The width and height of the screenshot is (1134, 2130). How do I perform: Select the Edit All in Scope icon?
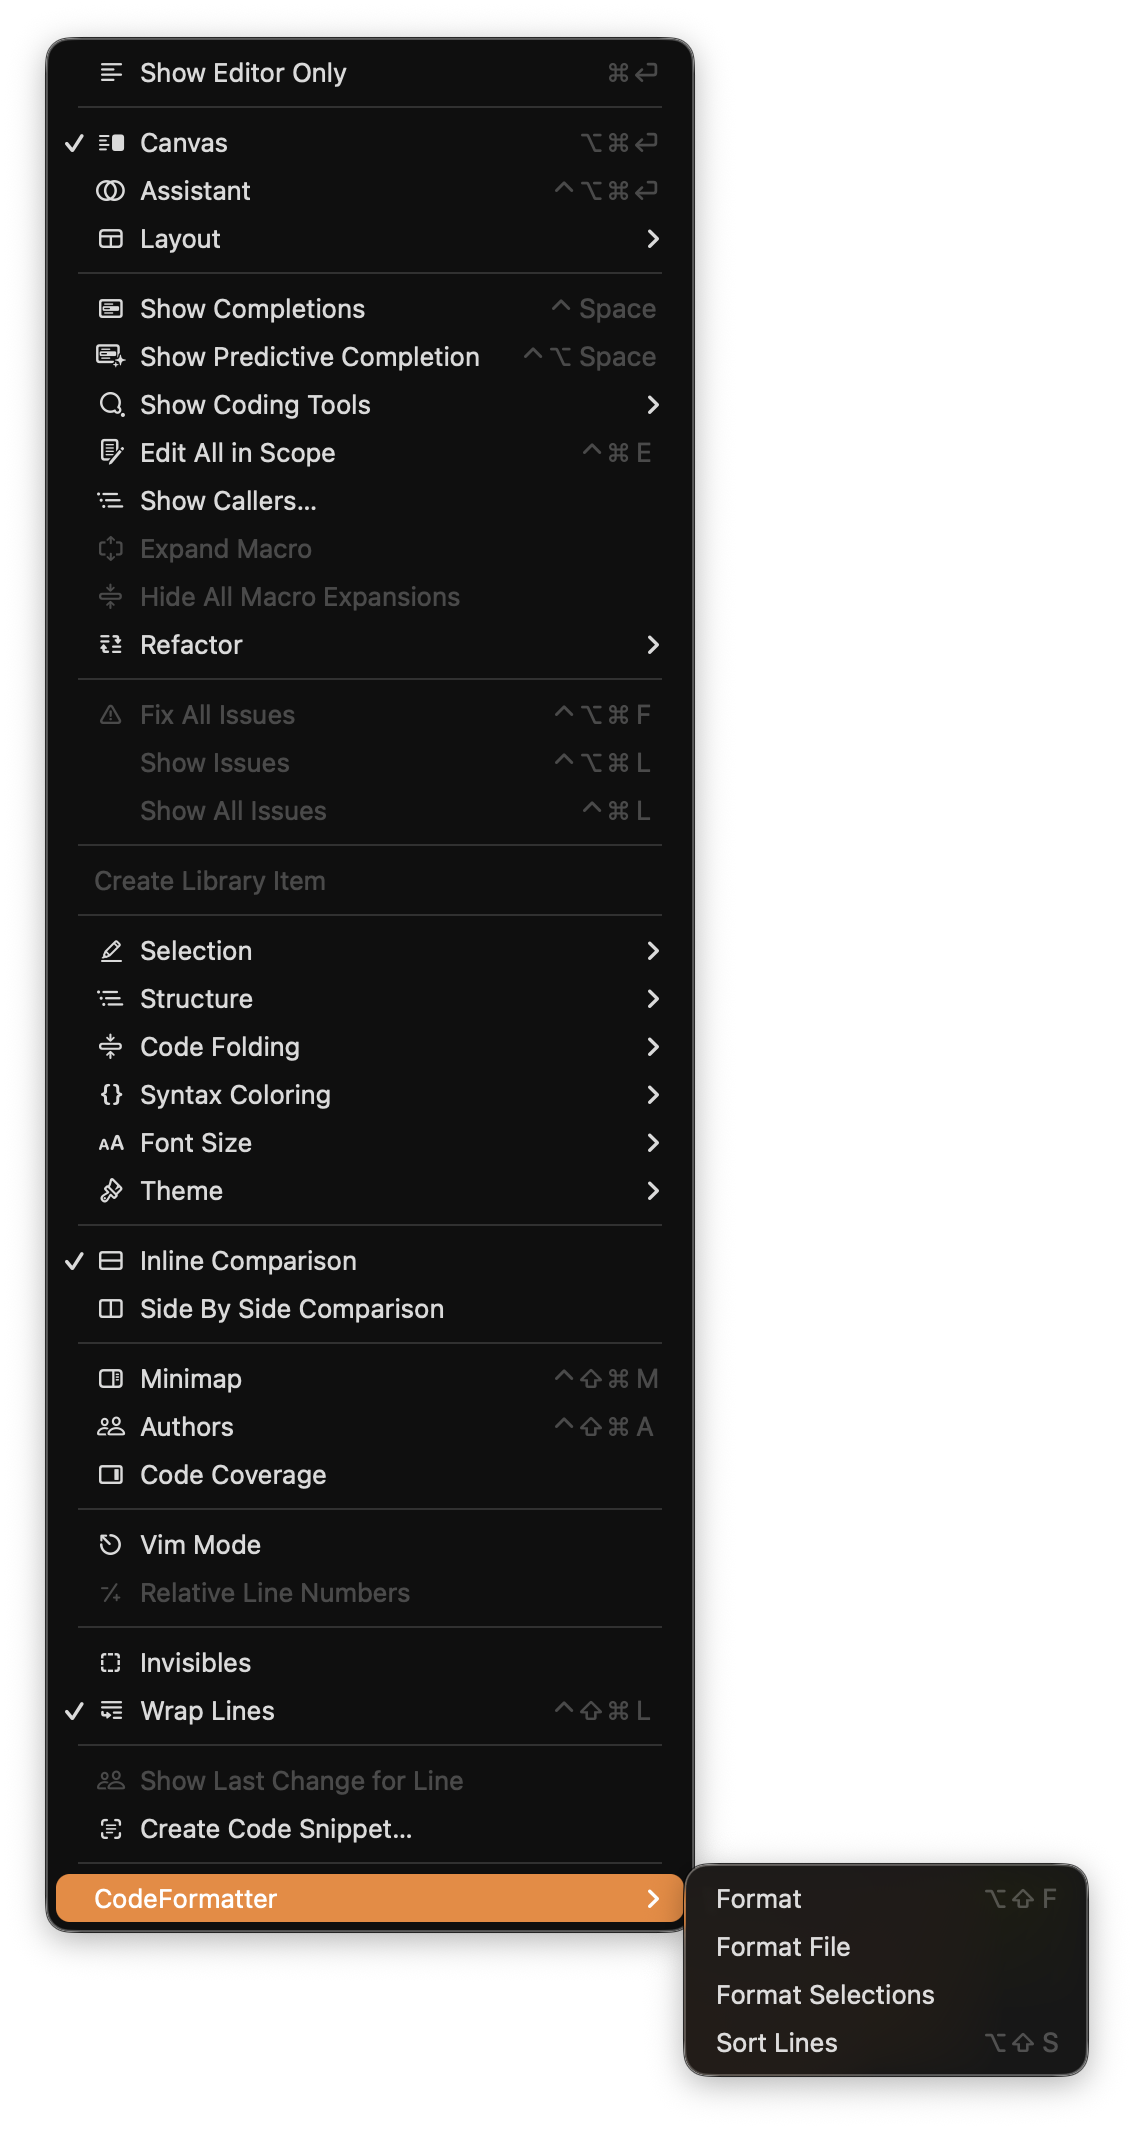coord(112,453)
